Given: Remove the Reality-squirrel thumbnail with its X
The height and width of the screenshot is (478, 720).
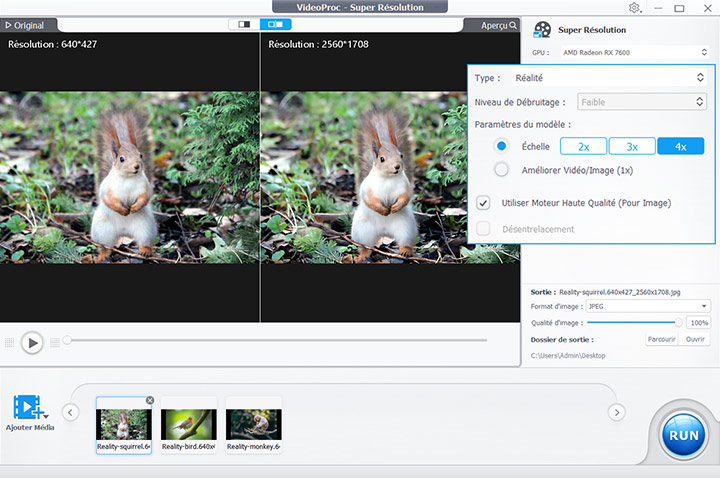Looking at the screenshot, I should click(x=150, y=400).
